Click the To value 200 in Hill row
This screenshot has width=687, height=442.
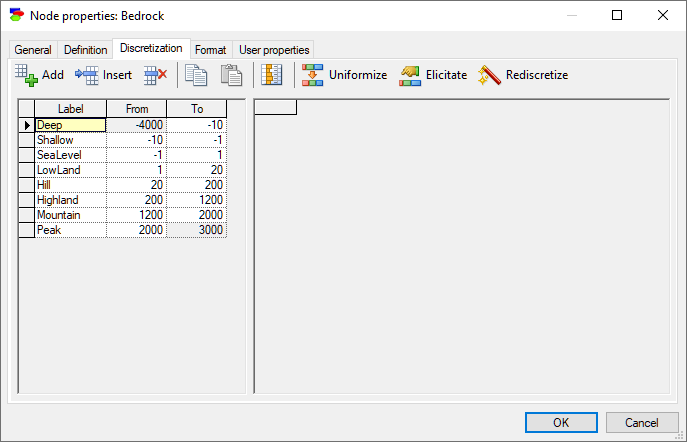(x=197, y=185)
